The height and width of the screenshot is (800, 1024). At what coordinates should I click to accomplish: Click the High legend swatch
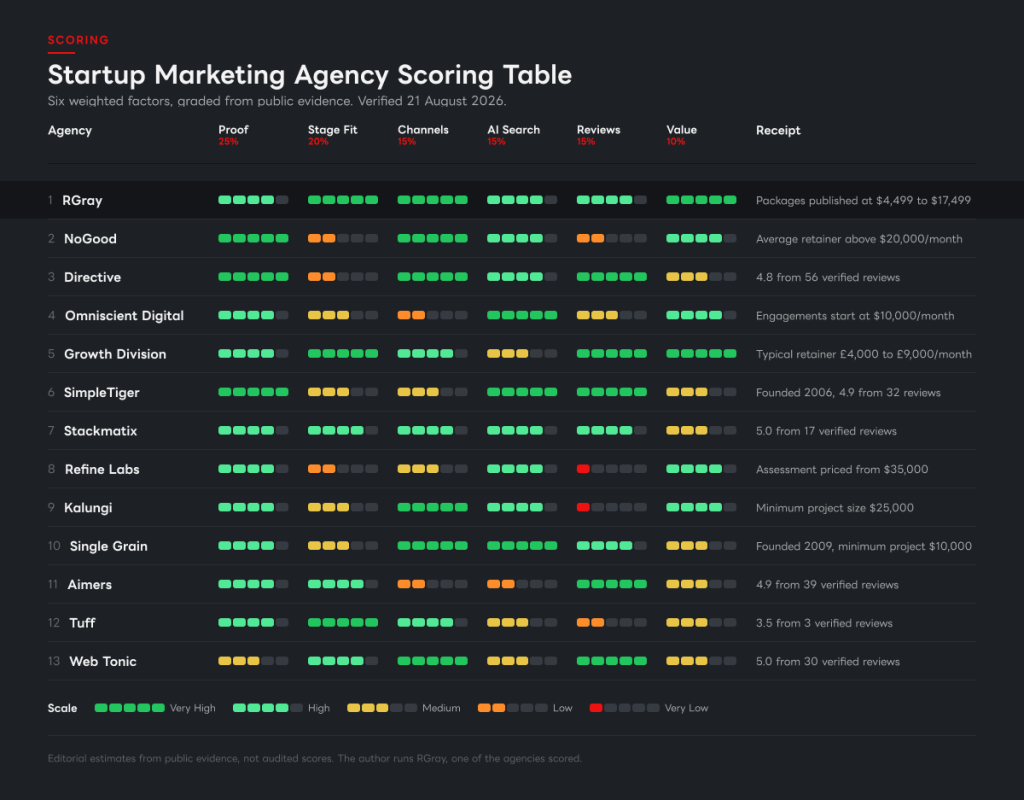(x=268, y=708)
